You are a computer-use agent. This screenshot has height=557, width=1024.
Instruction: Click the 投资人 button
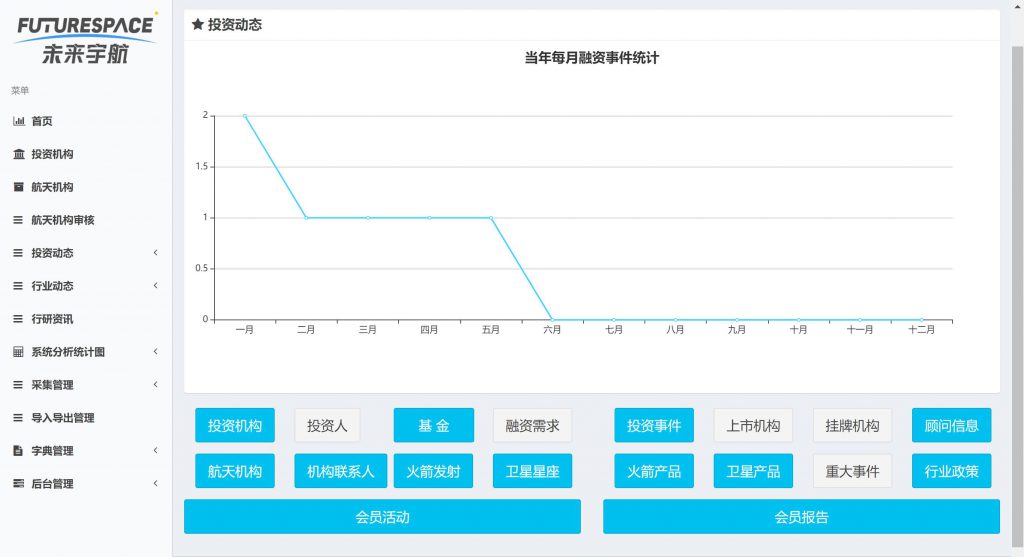point(327,426)
